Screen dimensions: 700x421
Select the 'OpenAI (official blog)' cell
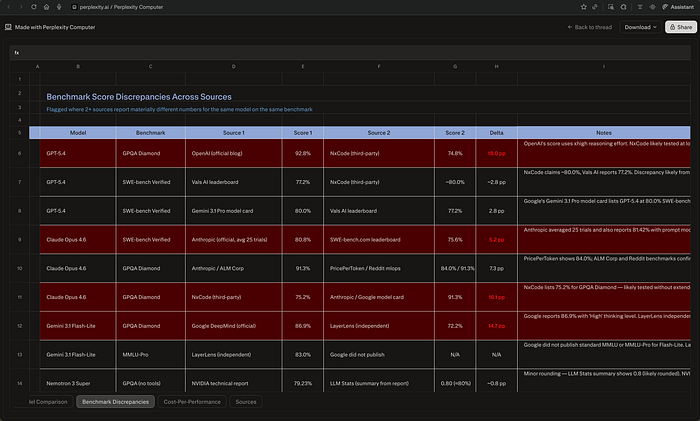pyautogui.click(x=233, y=153)
